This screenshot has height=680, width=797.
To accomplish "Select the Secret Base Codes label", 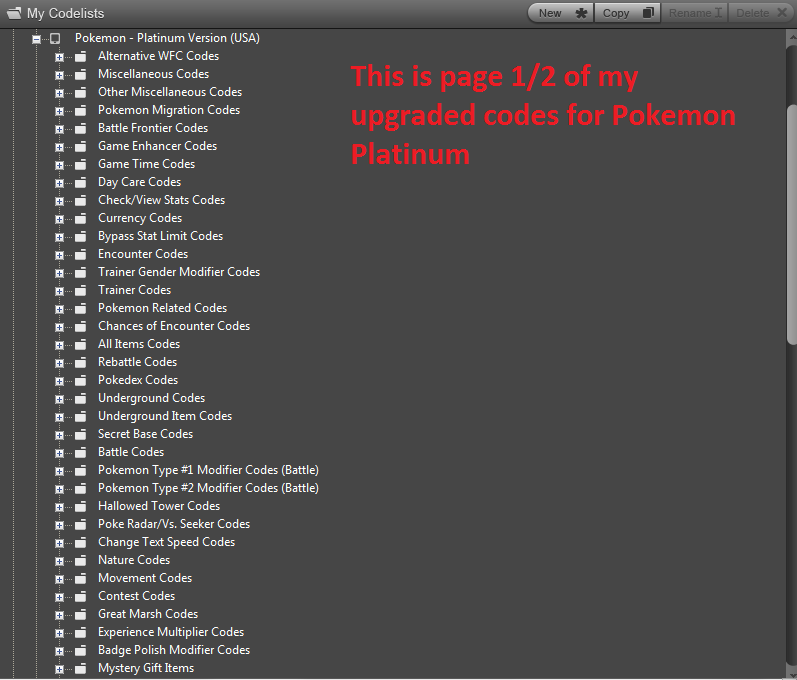I will pos(145,434).
